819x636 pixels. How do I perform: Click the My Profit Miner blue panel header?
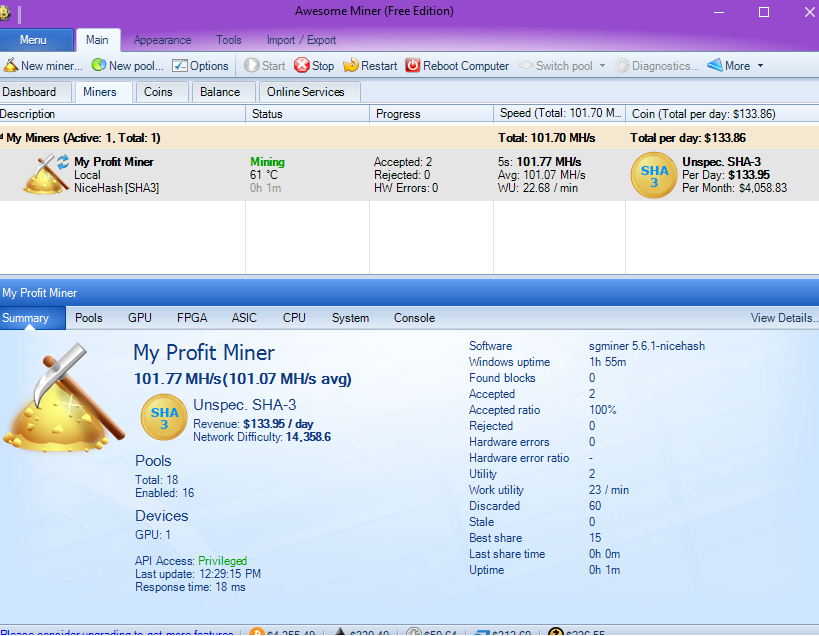[x=410, y=292]
